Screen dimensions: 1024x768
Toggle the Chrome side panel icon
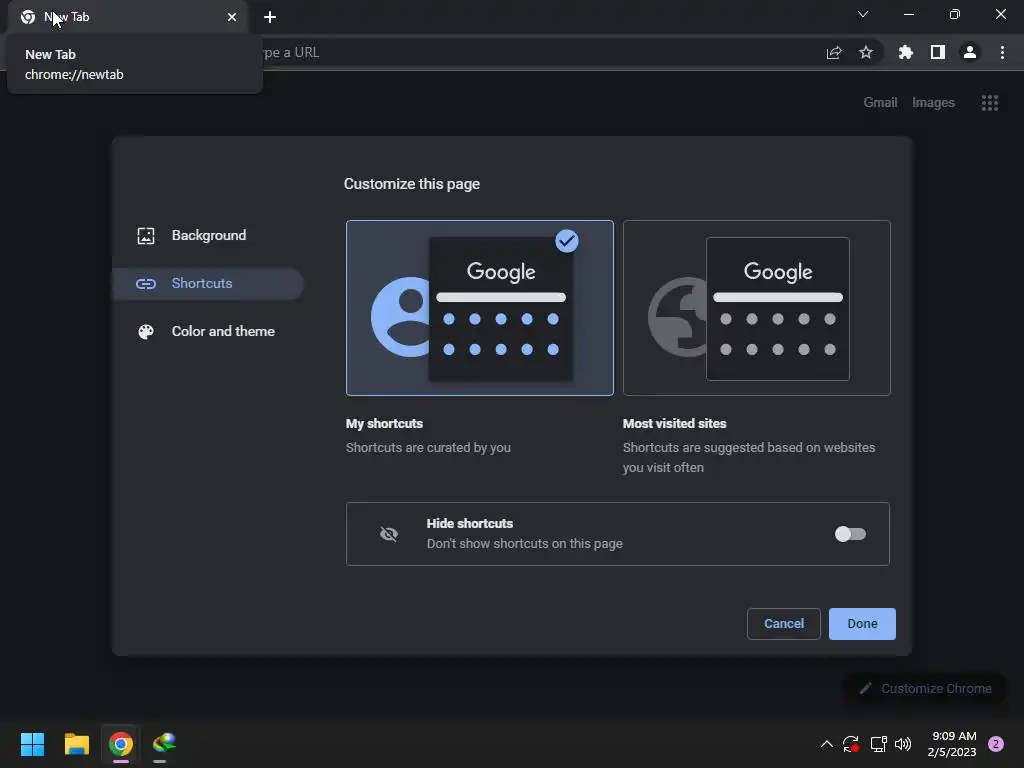coord(937,52)
